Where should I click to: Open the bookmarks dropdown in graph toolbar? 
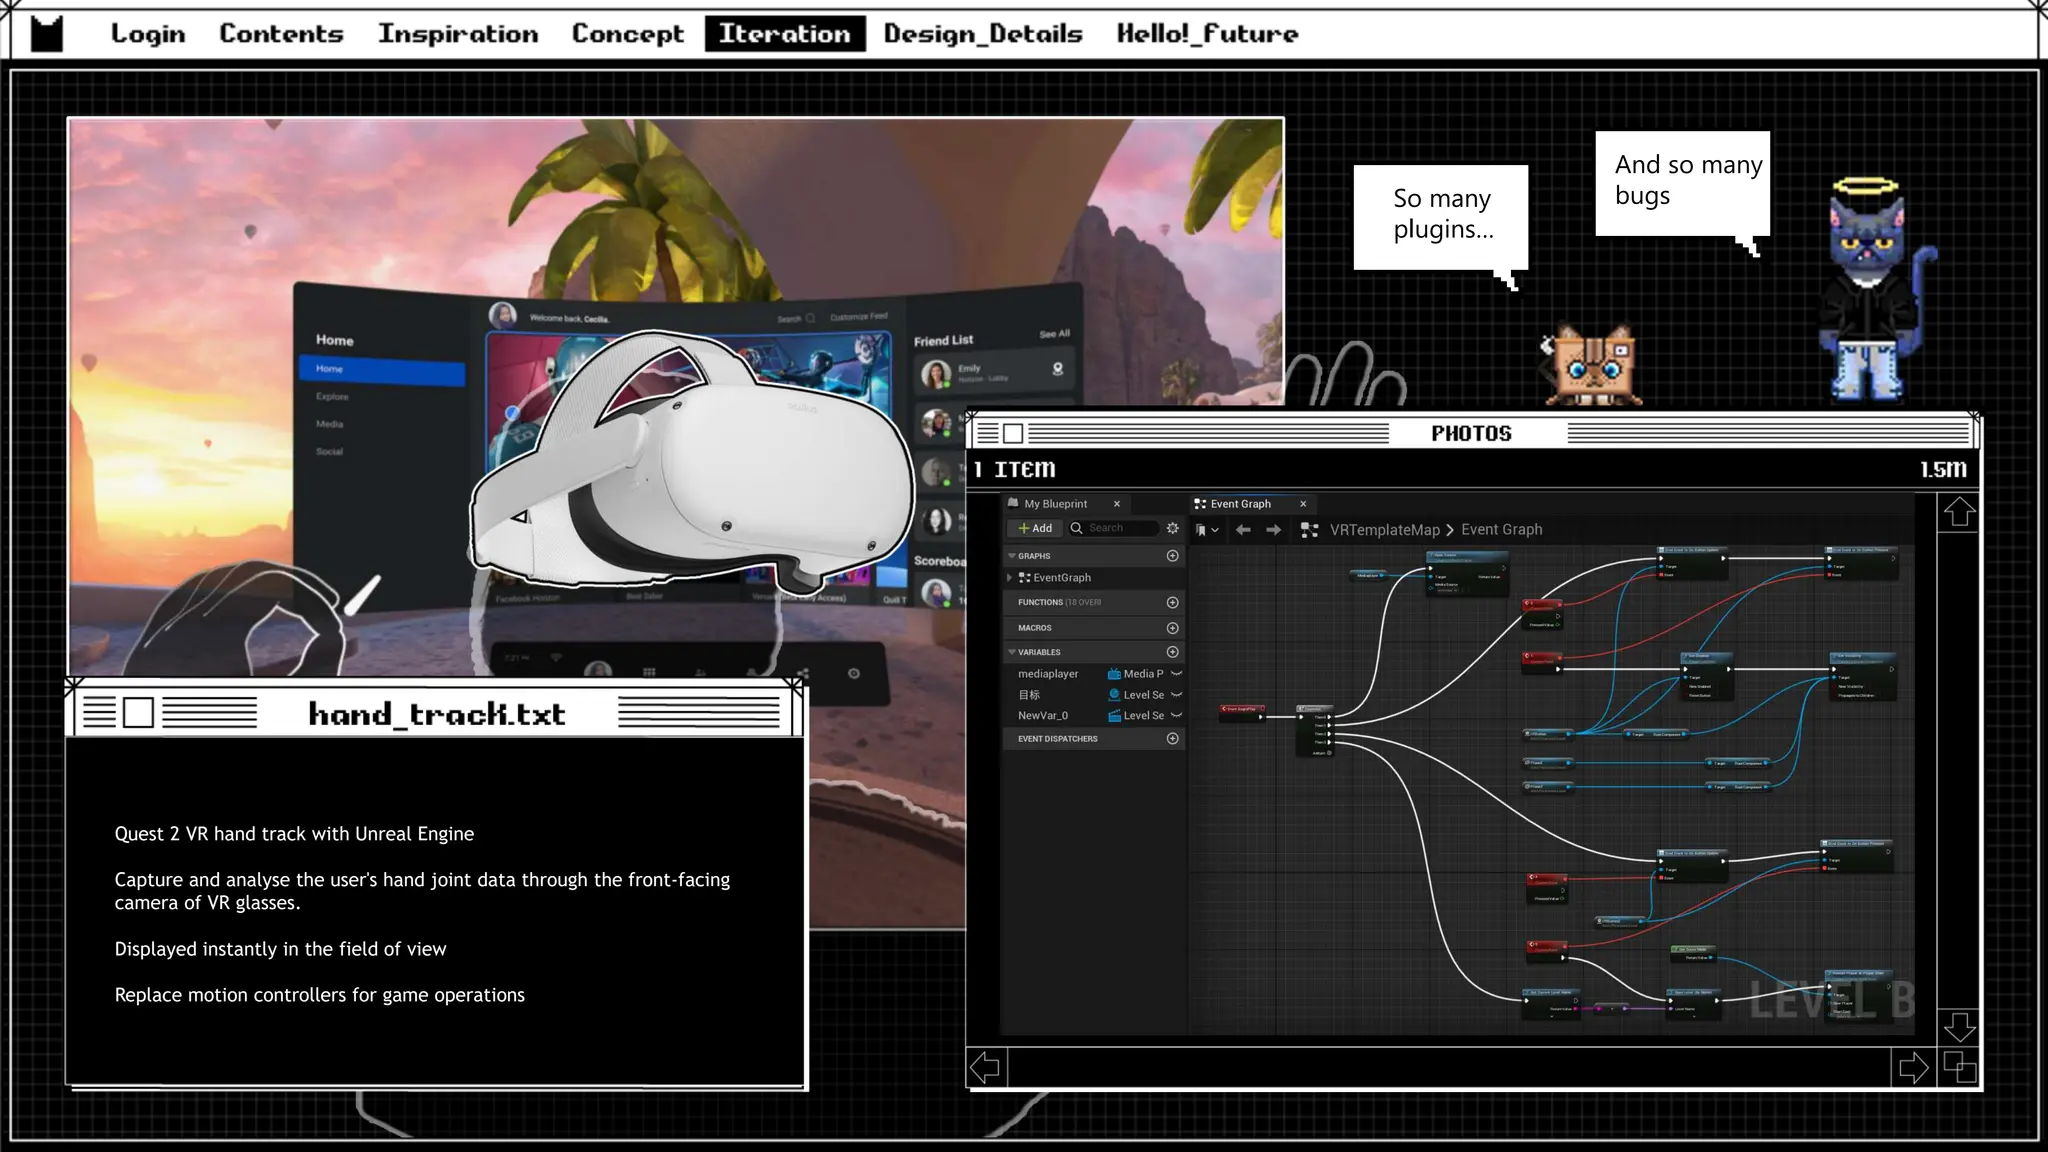pos(1207,530)
